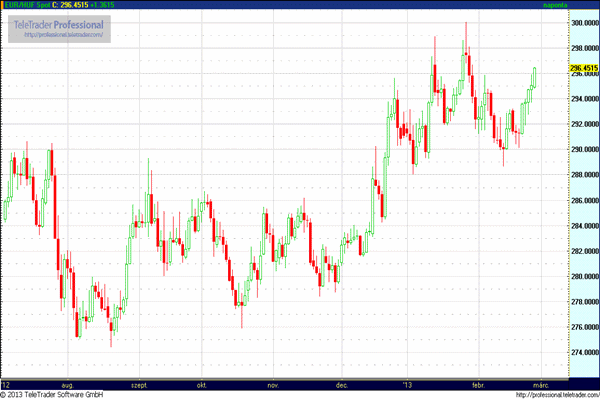Click the 274.0000 price axis label
The image size is (600, 400).
pos(582,353)
